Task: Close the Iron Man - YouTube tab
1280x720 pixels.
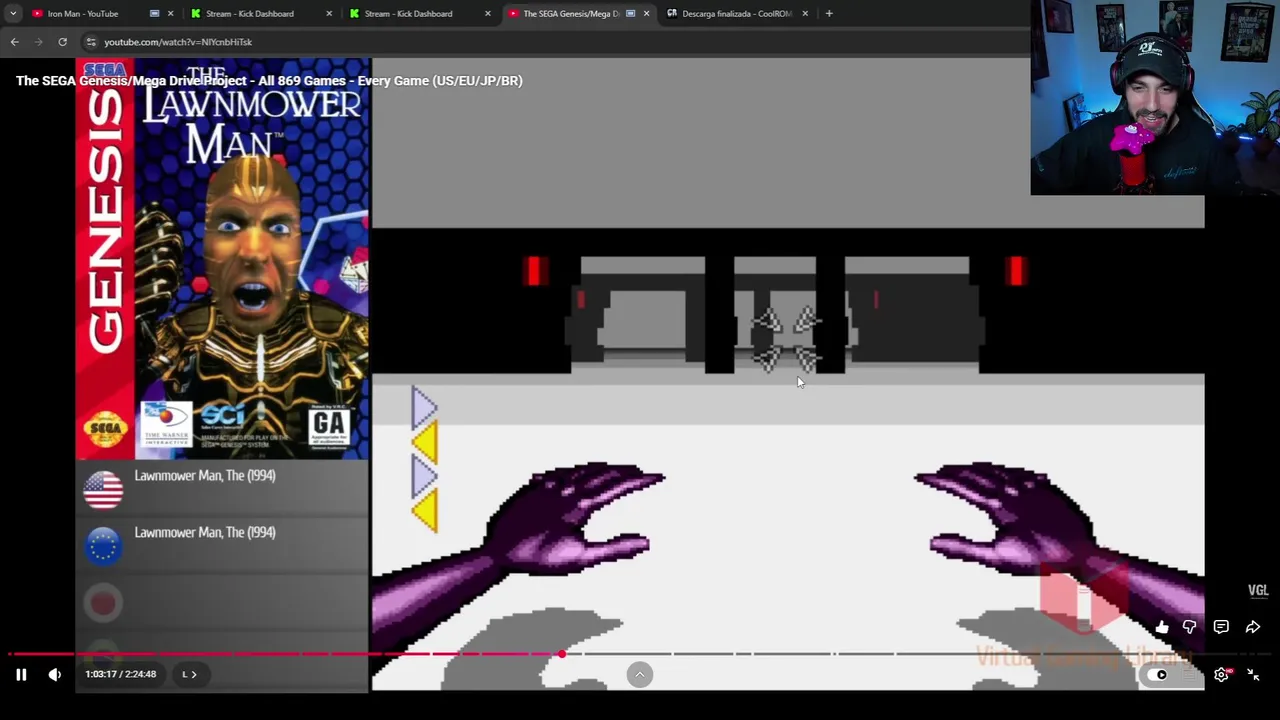Action: click(171, 14)
